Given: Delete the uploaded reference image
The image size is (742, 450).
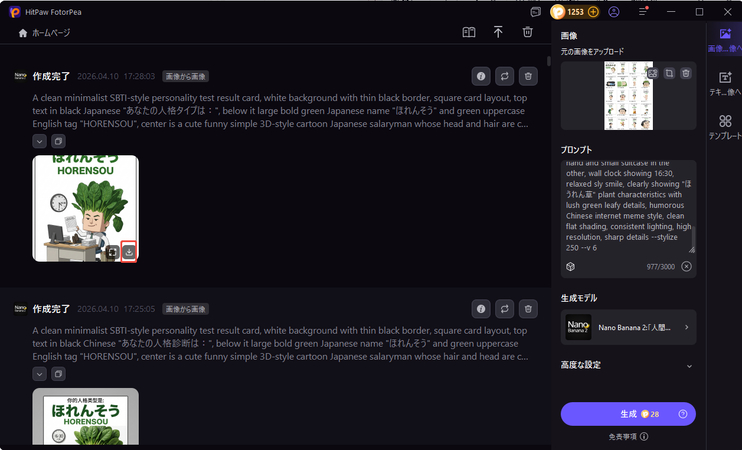Looking at the screenshot, I should [x=685, y=73].
